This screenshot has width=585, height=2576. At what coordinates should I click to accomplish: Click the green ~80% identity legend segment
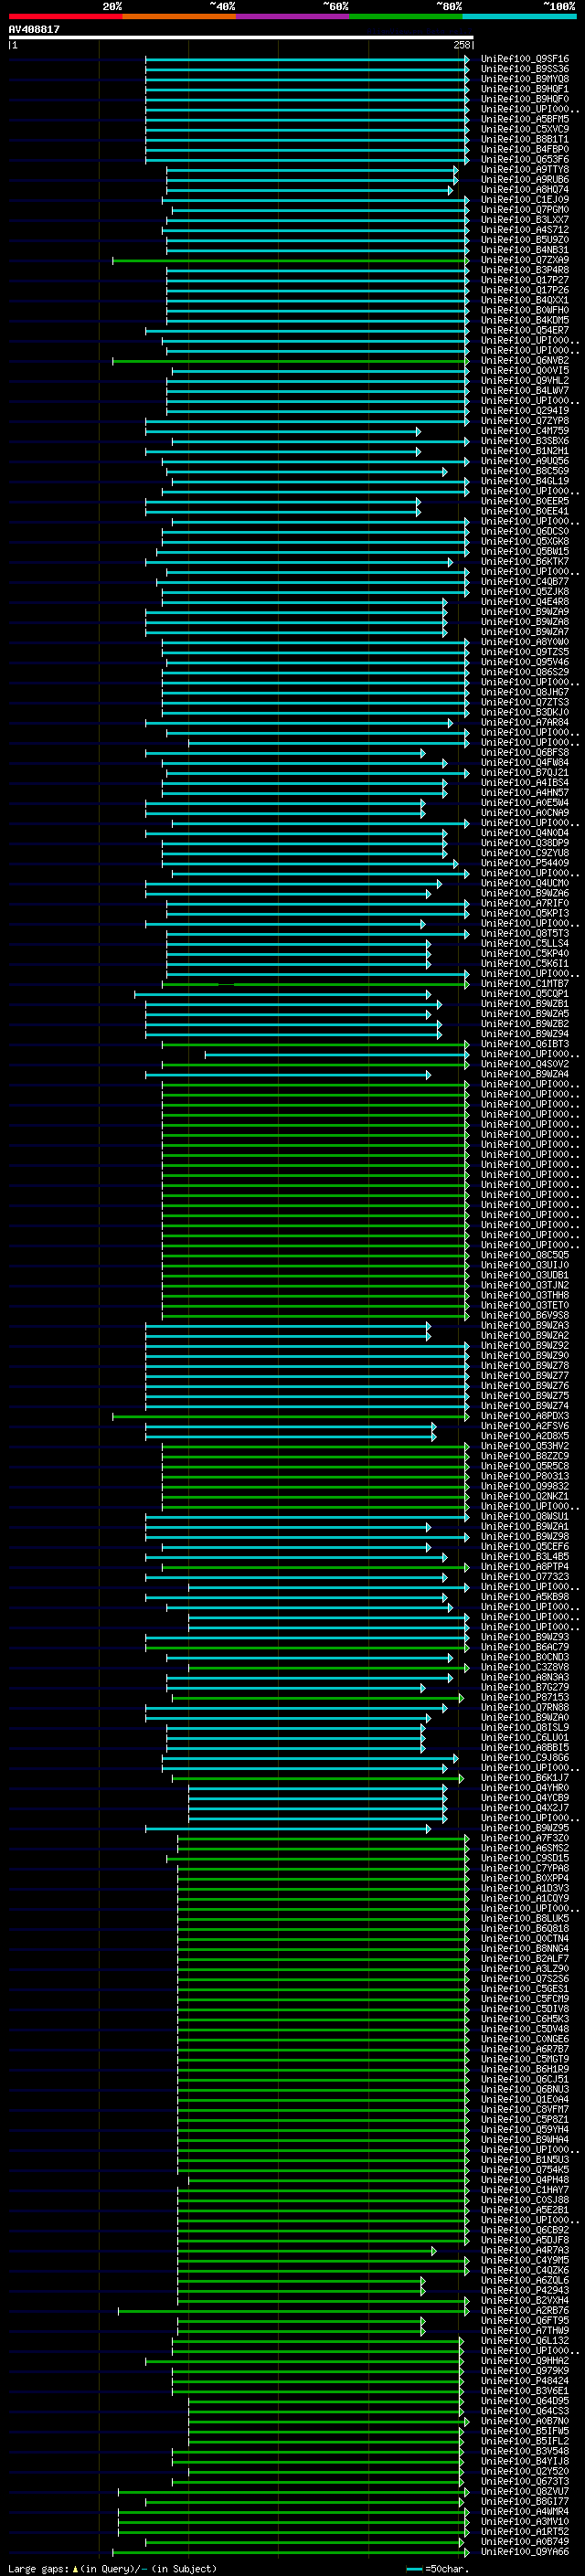[406, 16]
